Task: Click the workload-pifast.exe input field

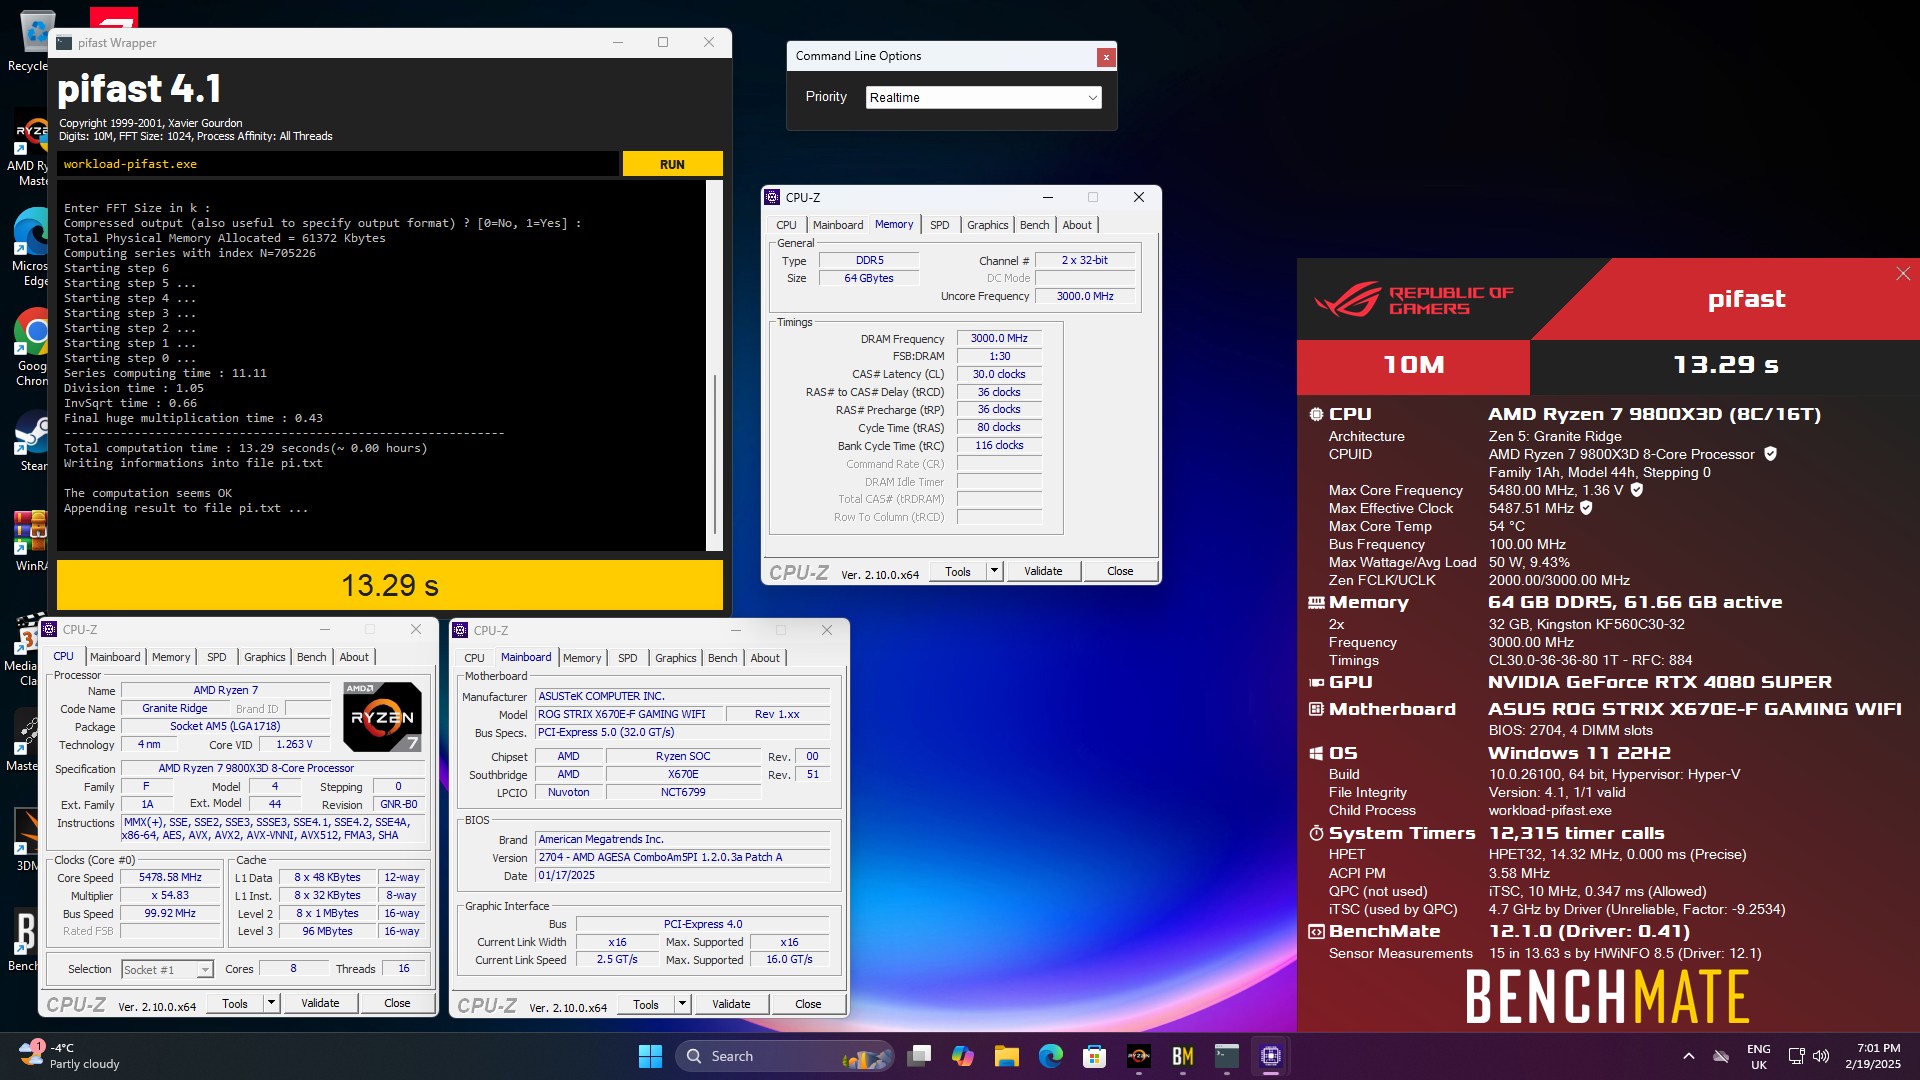Action: [x=338, y=164]
